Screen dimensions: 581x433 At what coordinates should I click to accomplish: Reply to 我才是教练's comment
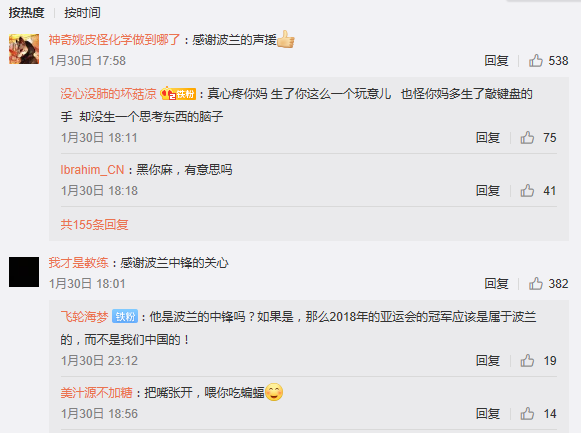[x=497, y=283]
